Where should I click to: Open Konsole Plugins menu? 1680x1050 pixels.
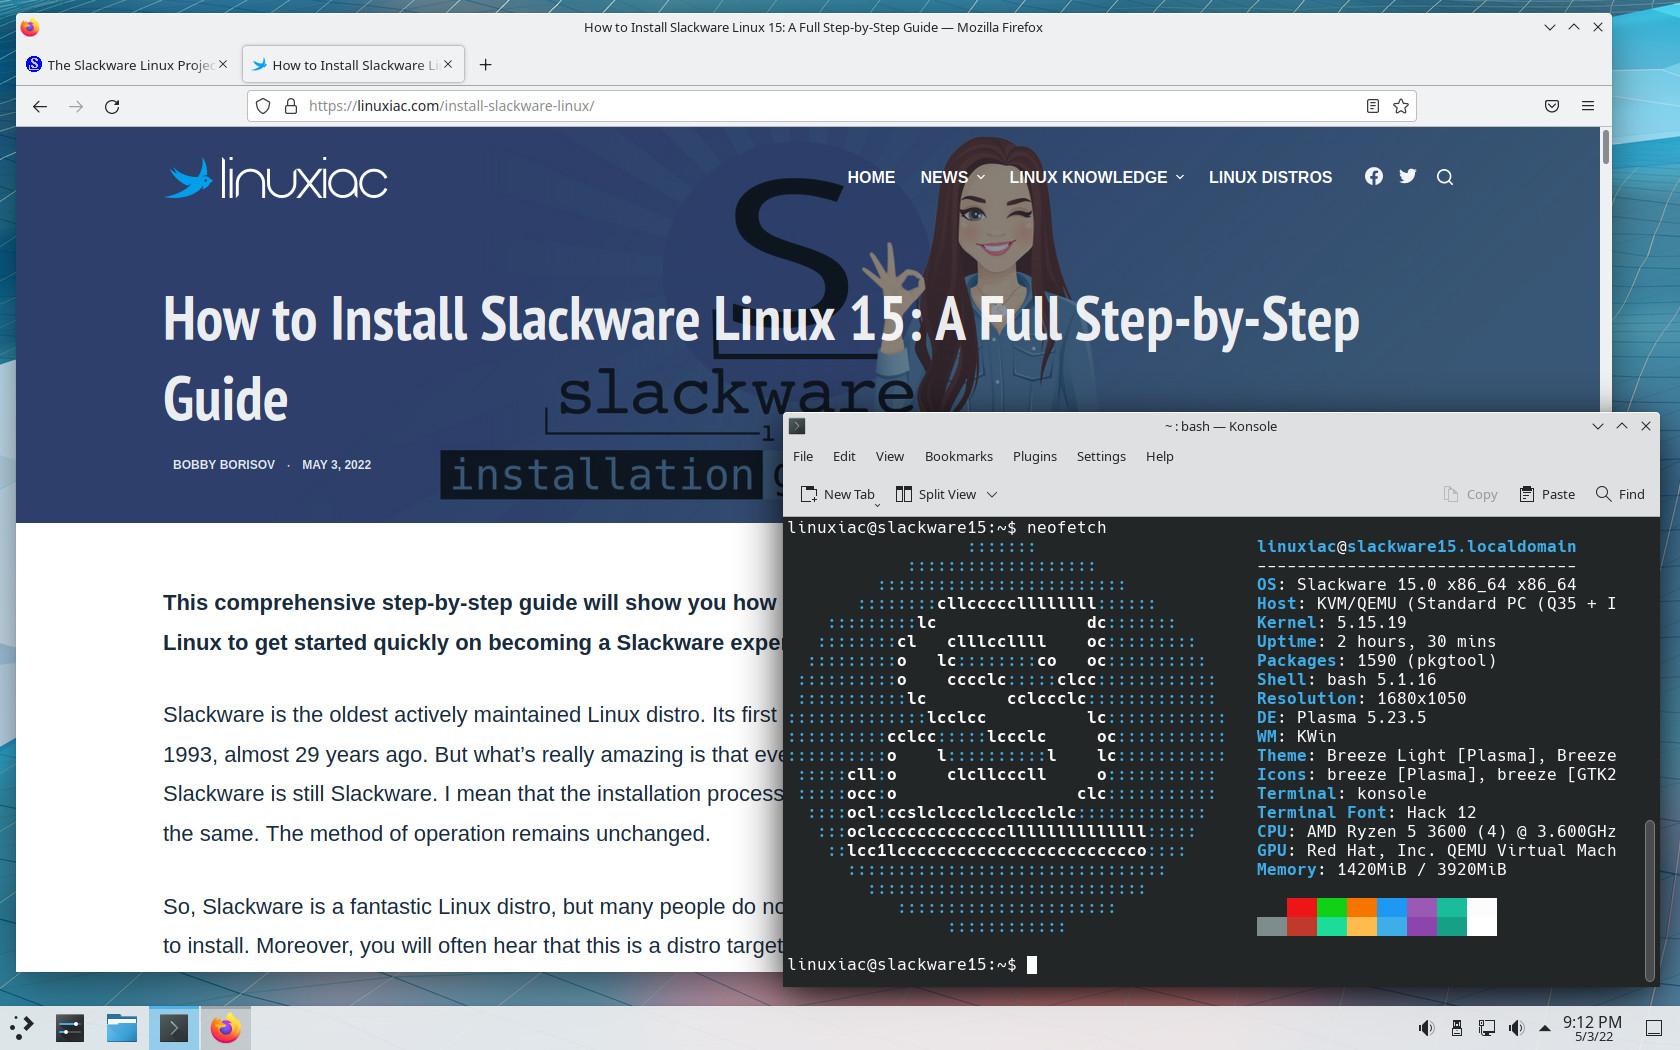point(1035,456)
